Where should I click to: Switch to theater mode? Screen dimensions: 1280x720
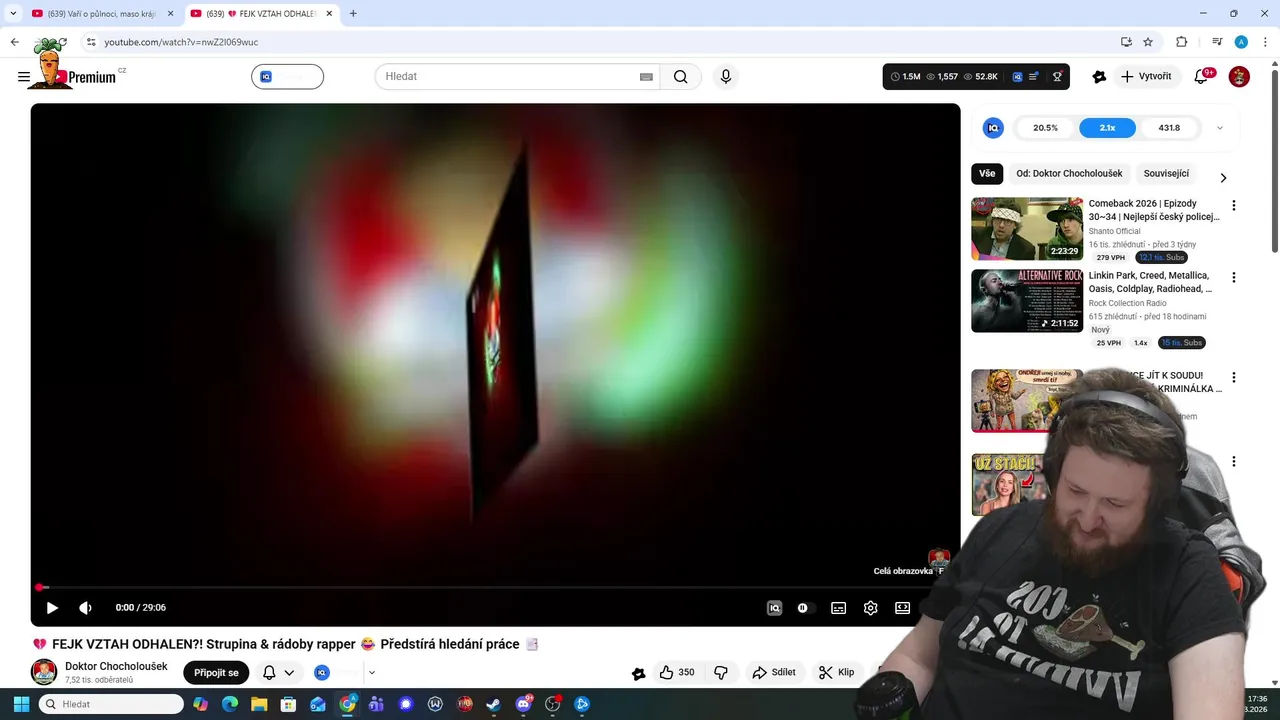pos(903,608)
